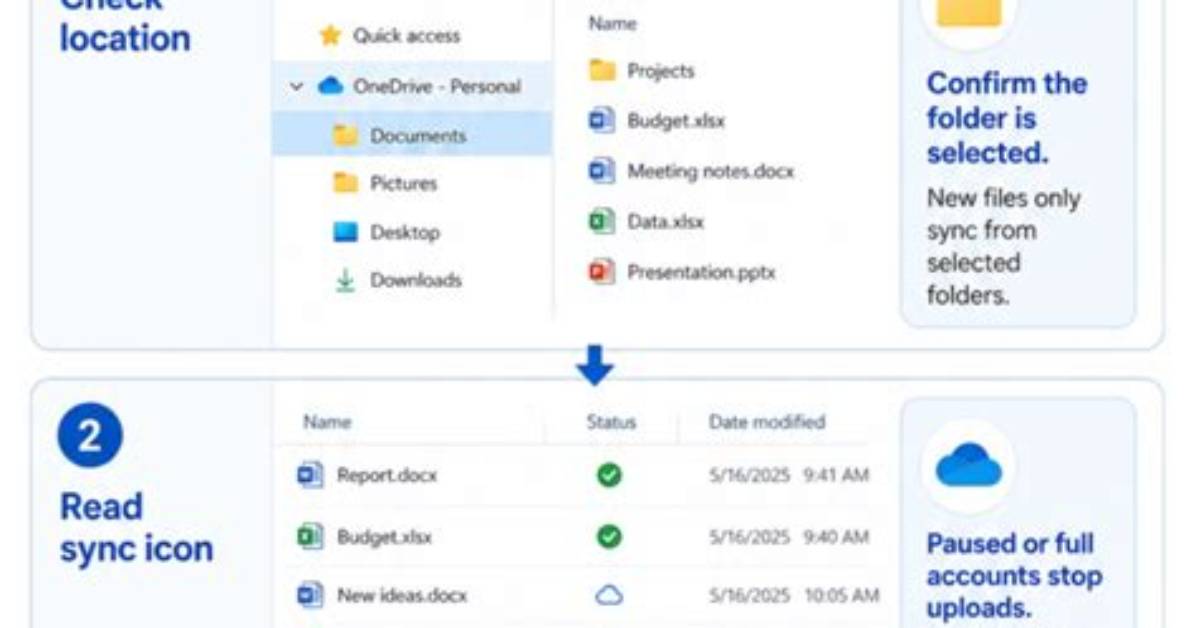Select the Documents folder in the sidebar
The width and height of the screenshot is (1196, 628).
[412, 135]
